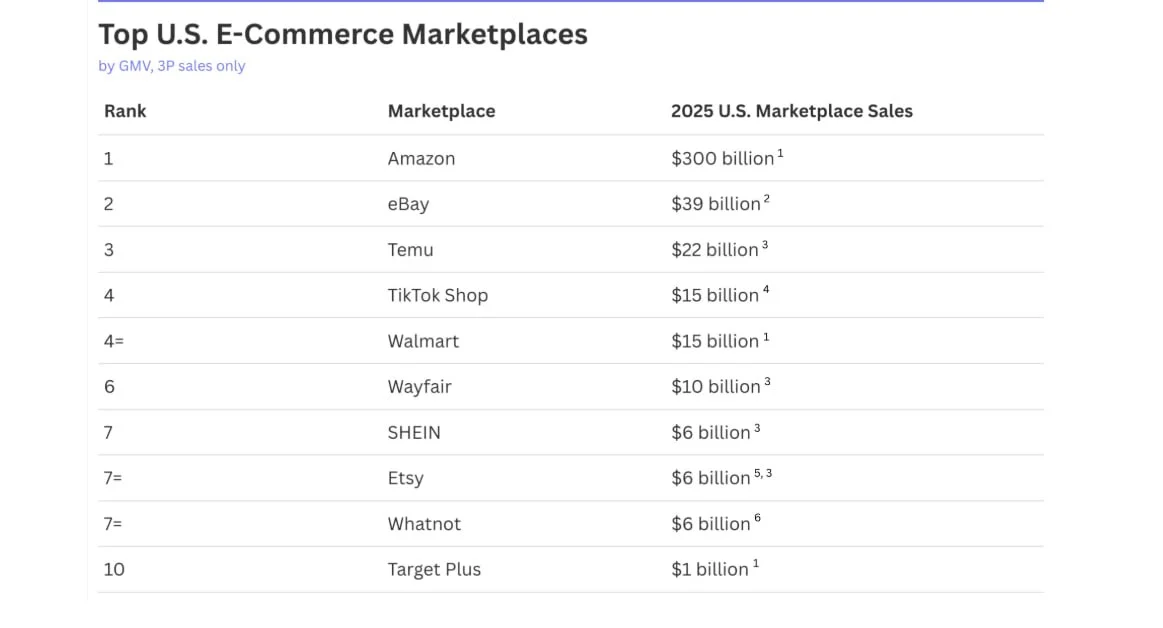The height and width of the screenshot is (628, 1163).
Task: Click the Walmart marketplace name
Action: 423,341
